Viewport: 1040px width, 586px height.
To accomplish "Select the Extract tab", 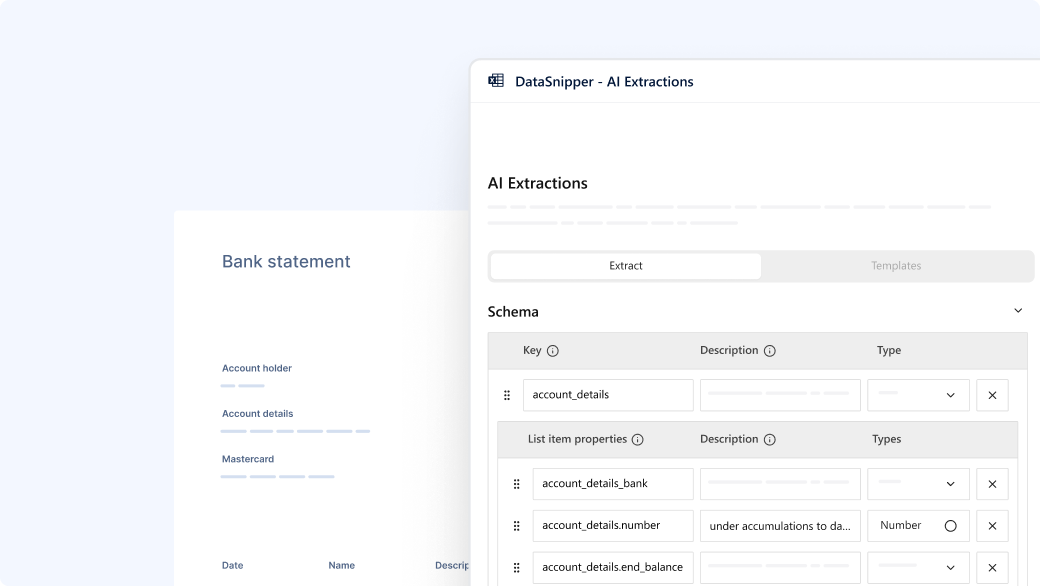I will [626, 266].
